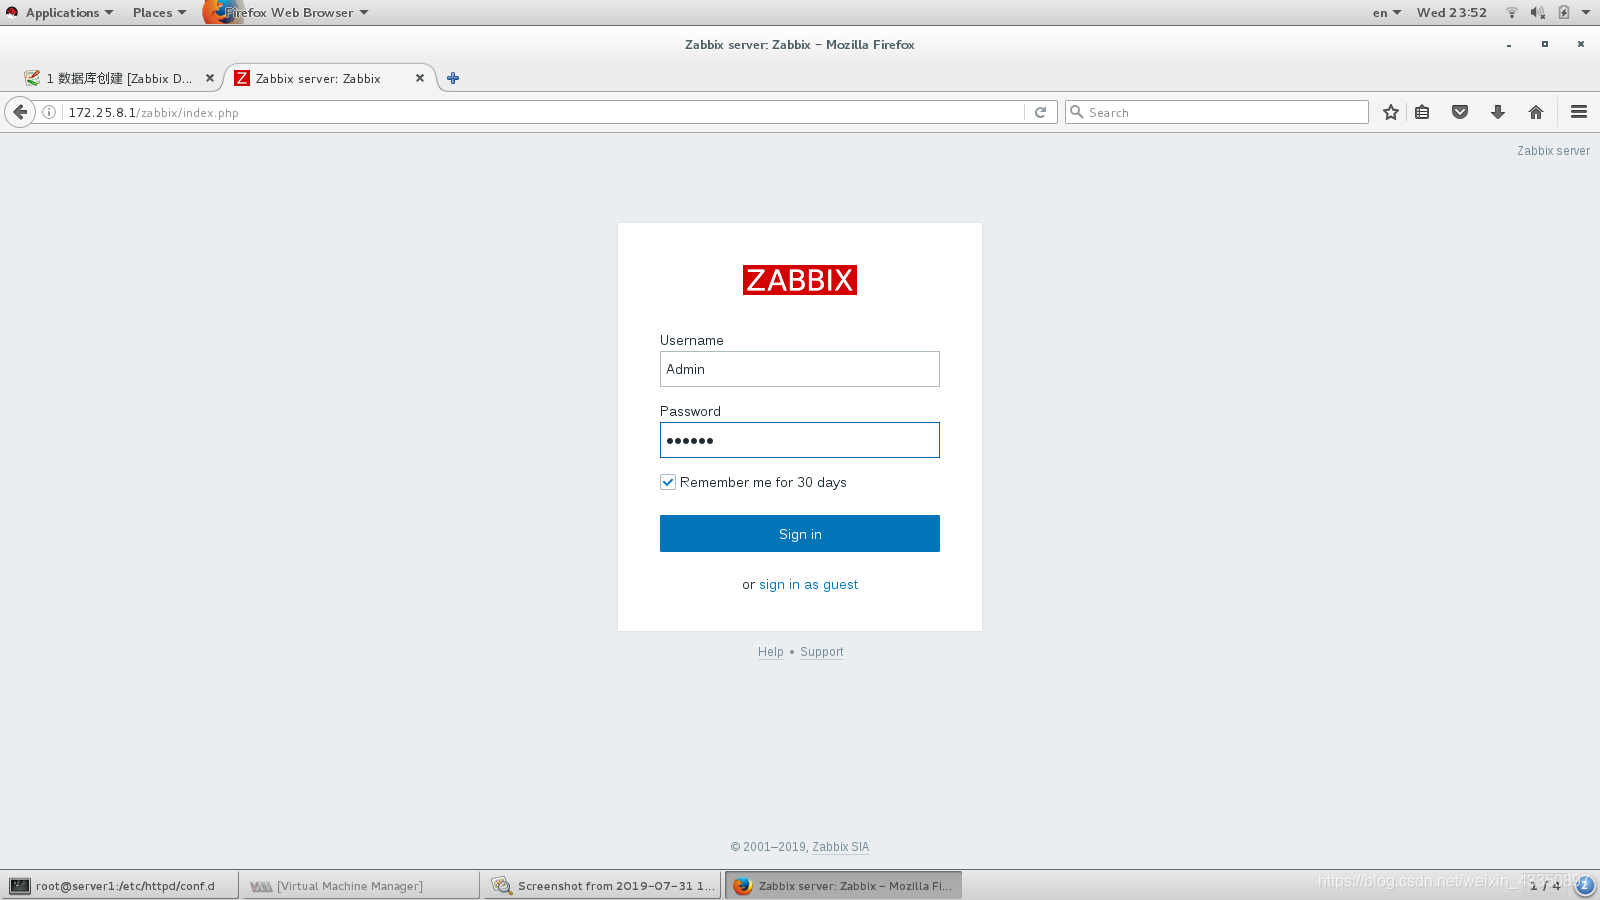Click the battery power icon
This screenshot has height=900, width=1600.
tap(1564, 13)
